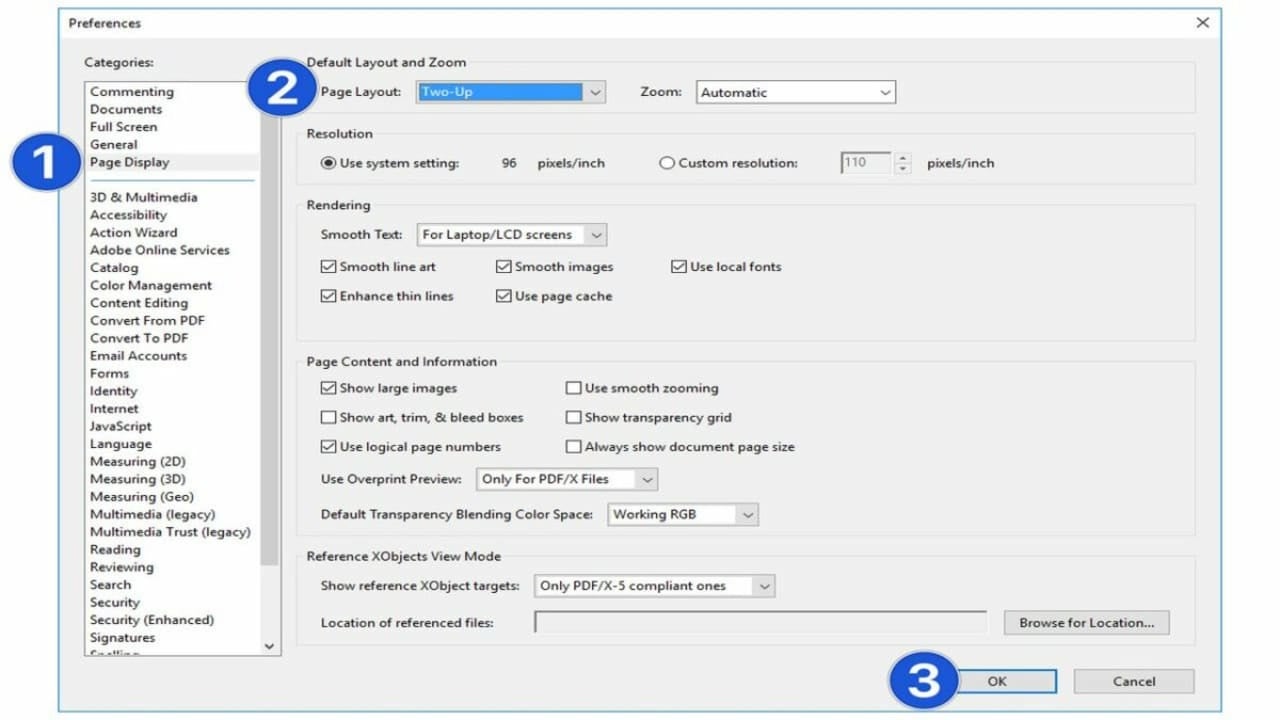Open the Zoom dropdown set to Automatic

[796, 92]
